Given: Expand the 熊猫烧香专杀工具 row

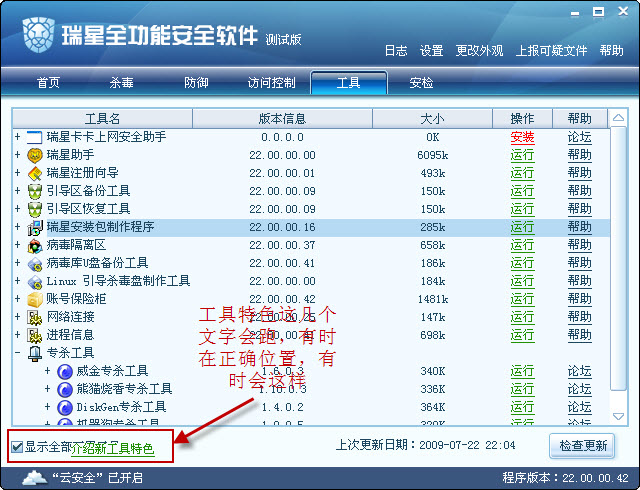Looking at the screenshot, I should coord(47,389).
